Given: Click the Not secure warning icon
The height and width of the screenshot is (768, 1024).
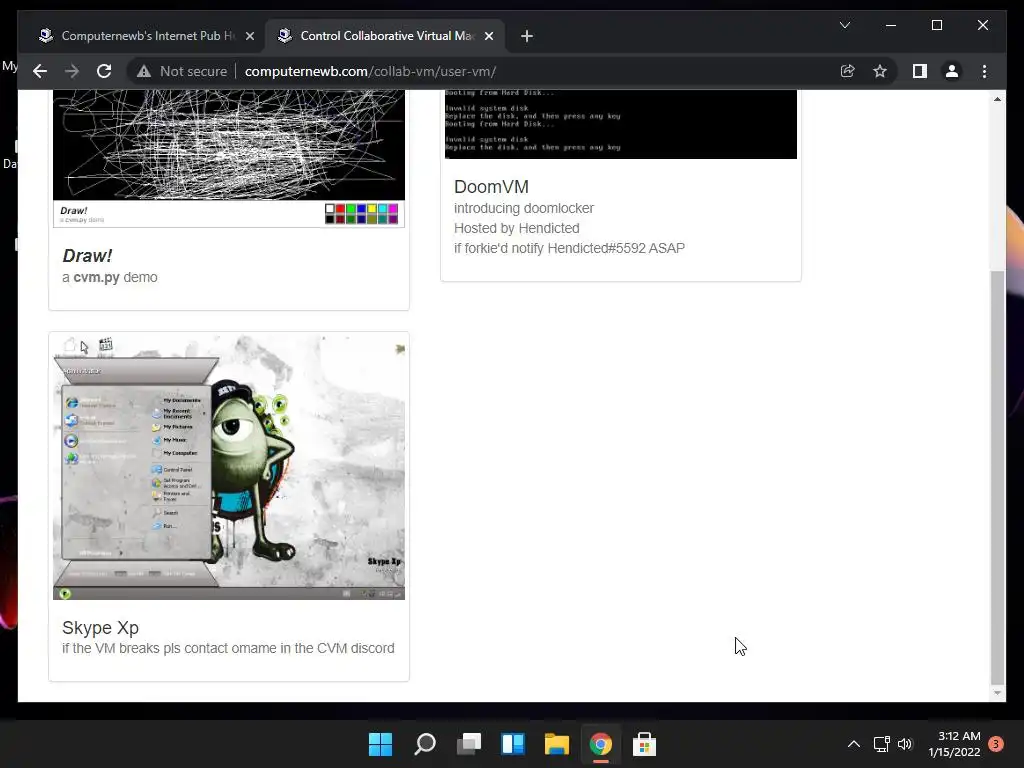Looking at the screenshot, I should click(x=144, y=71).
